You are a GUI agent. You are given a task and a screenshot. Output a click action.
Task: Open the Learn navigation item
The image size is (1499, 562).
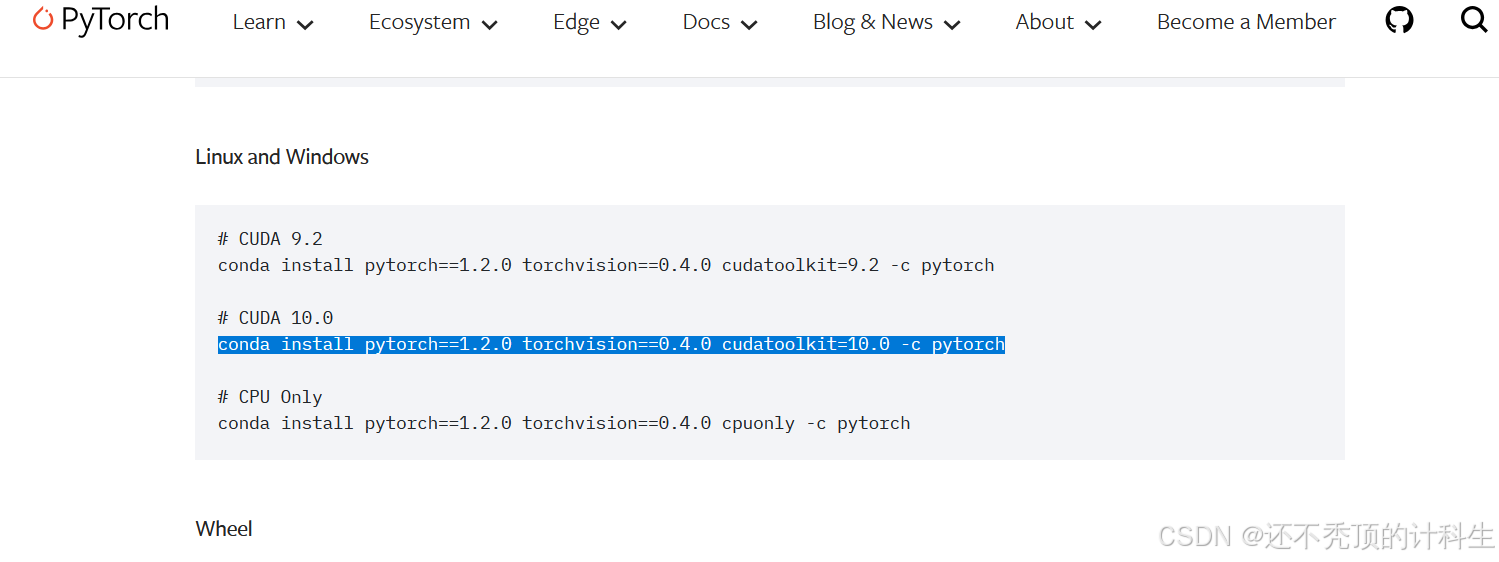pos(259,22)
